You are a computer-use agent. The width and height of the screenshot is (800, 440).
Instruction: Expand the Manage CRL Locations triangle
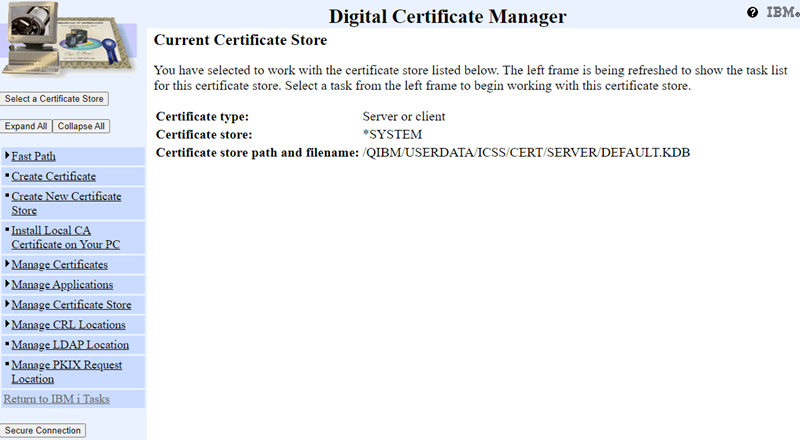pyautogui.click(x=7, y=324)
